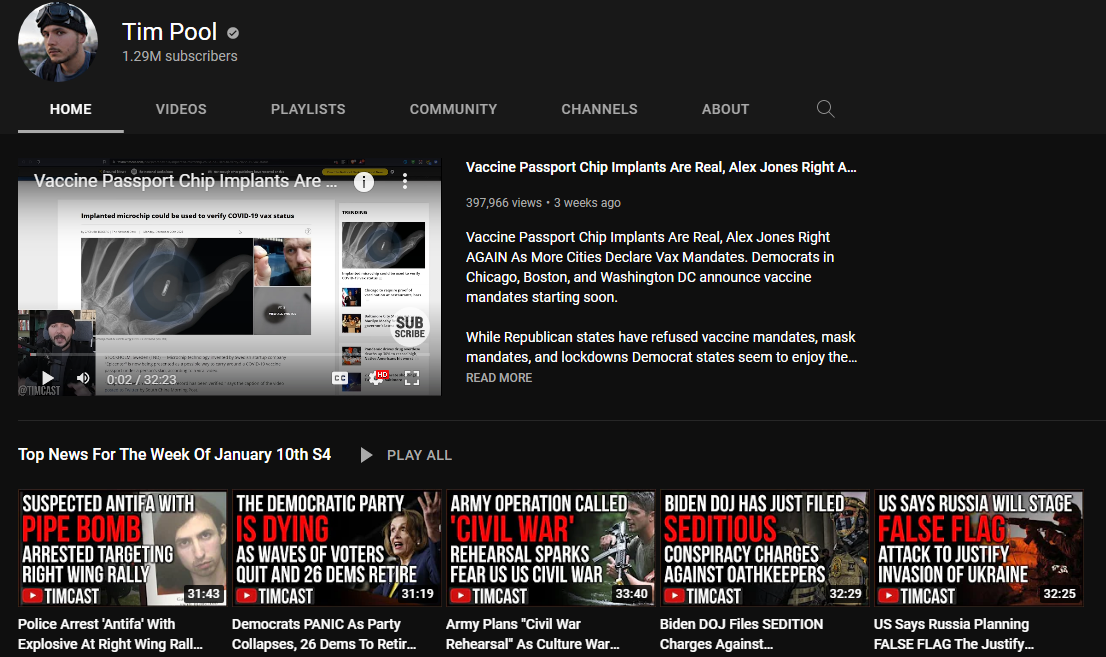Switch to the VIDEOS tab
This screenshot has height=657, width=1106.
click(x=181, y=109)
